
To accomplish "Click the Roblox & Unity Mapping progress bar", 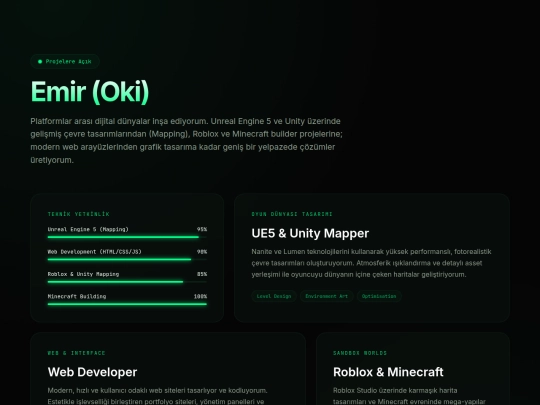I will [127, 282].
